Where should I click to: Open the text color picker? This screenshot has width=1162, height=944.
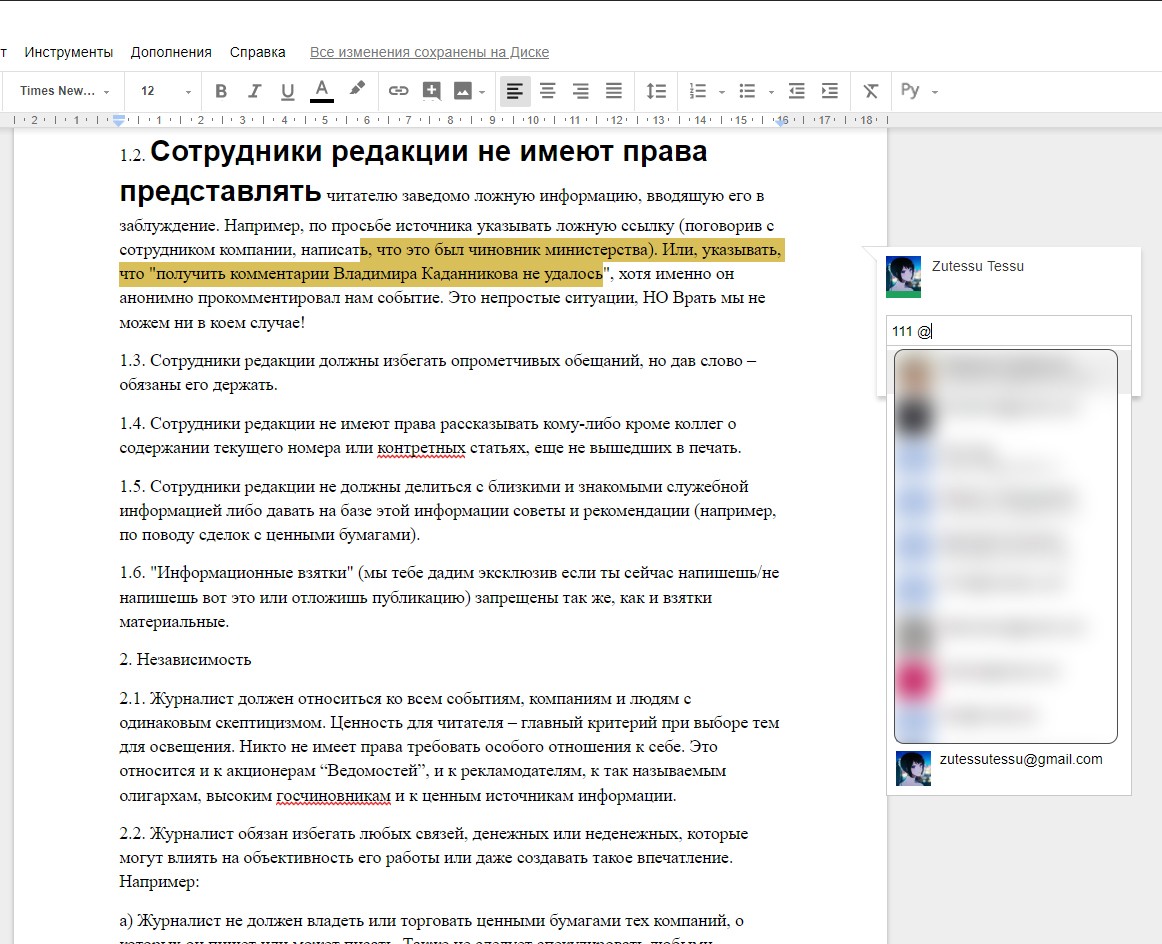(321, 91)
